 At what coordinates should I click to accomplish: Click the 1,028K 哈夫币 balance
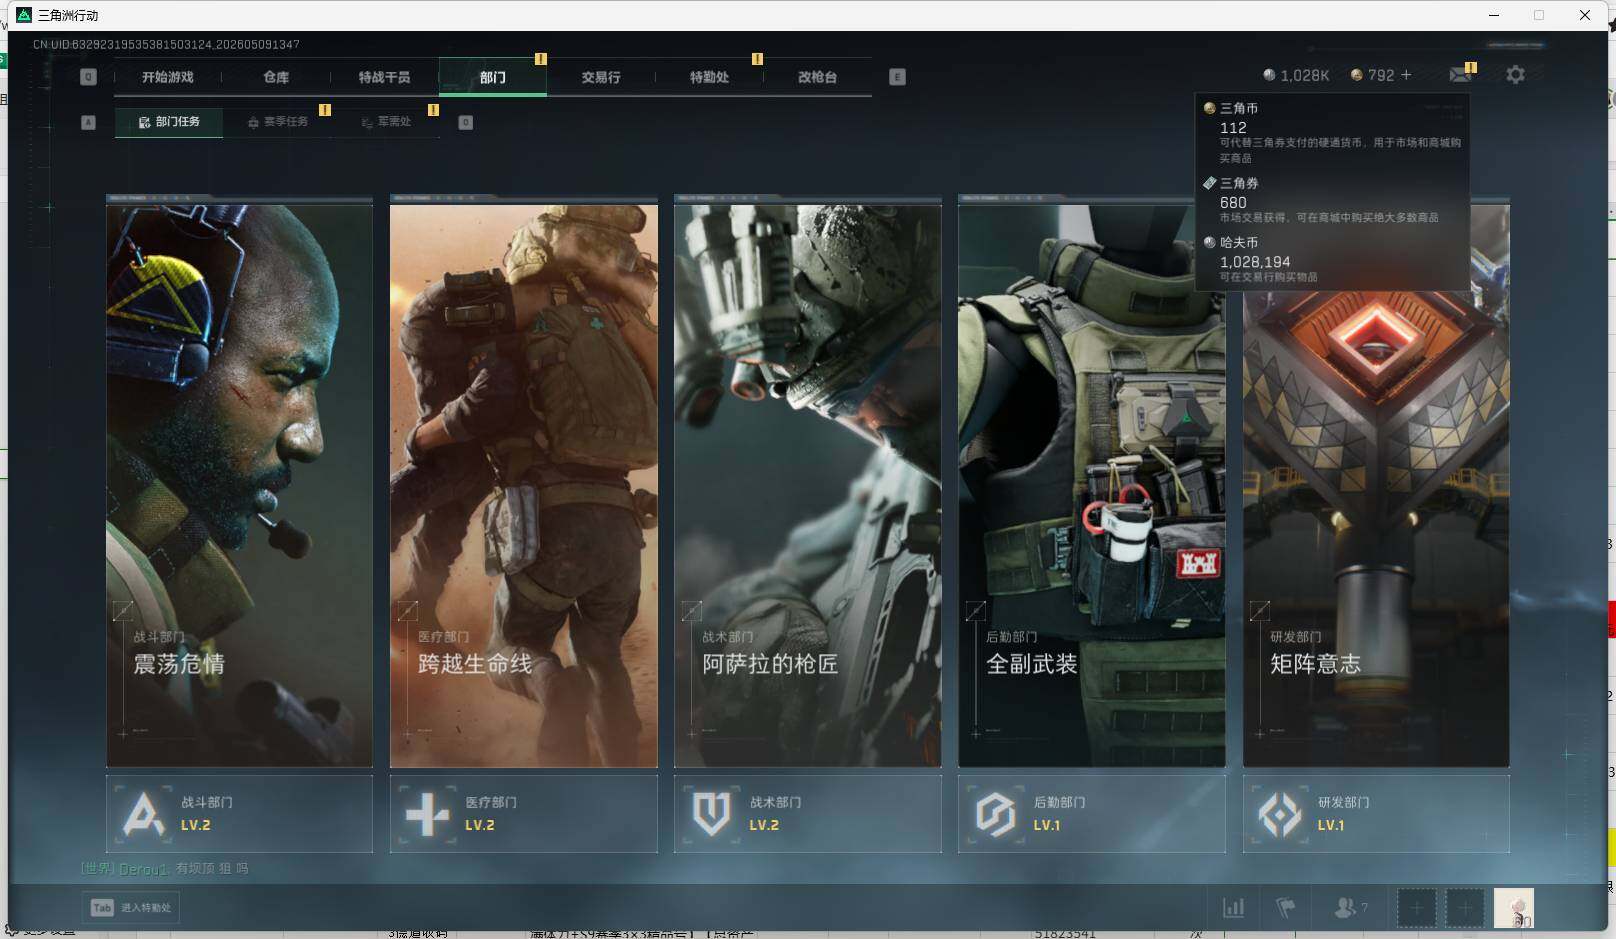click(1296, 75)
